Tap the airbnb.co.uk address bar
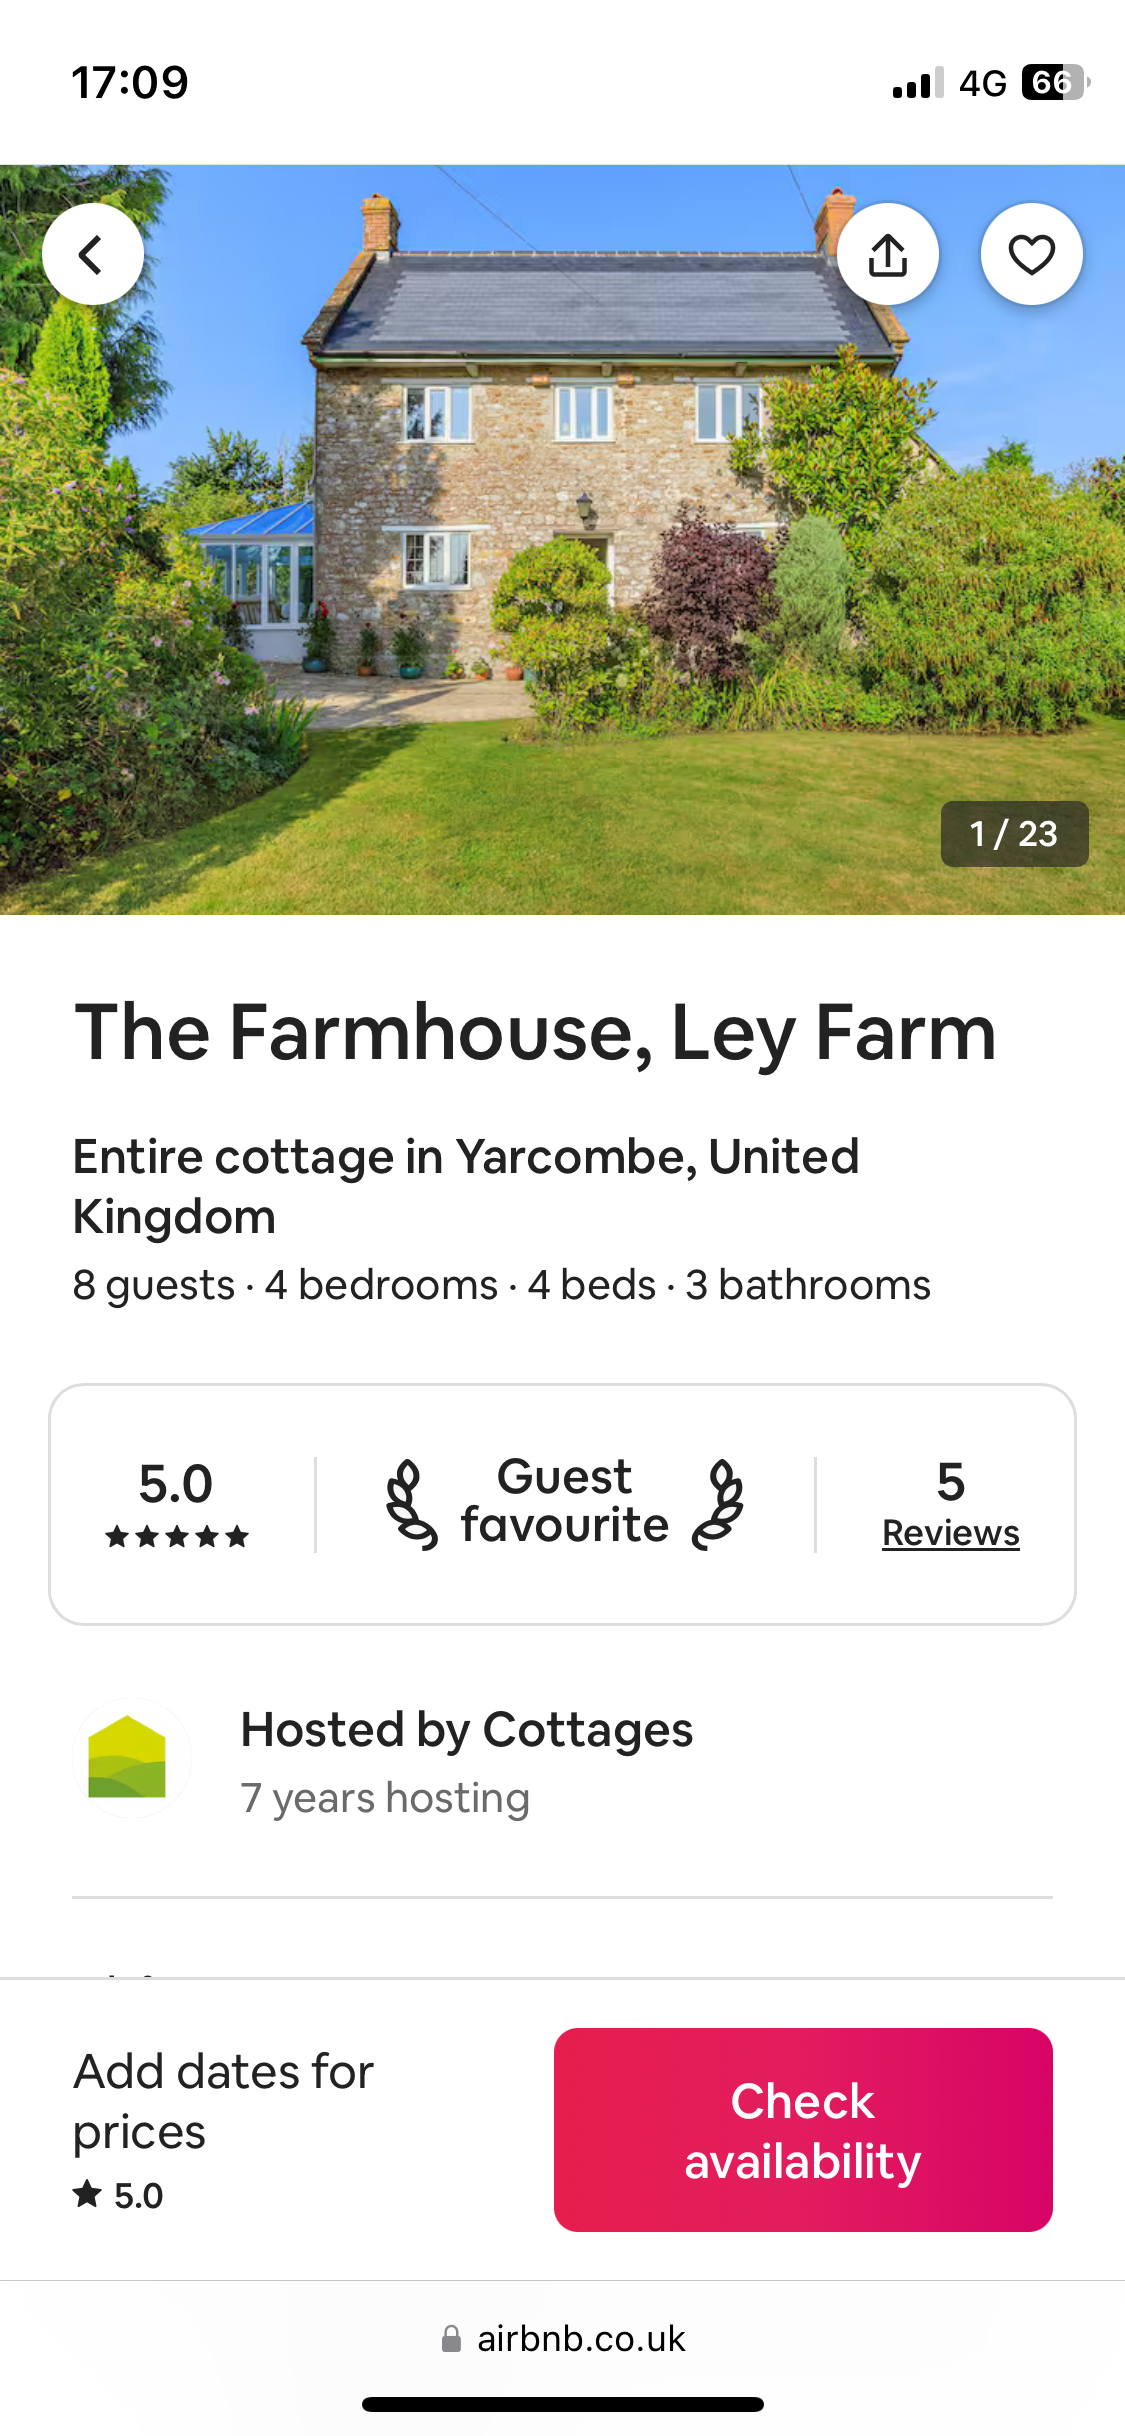Image resolution: width=1125 pixels, height=2436 pixels. [580, 2339]
